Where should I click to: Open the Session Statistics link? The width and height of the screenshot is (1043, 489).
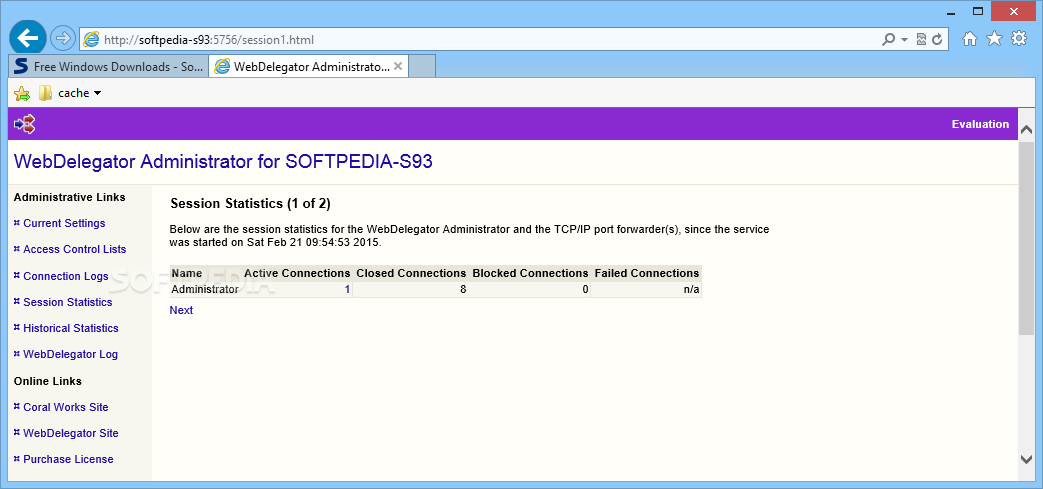(68, 302)
